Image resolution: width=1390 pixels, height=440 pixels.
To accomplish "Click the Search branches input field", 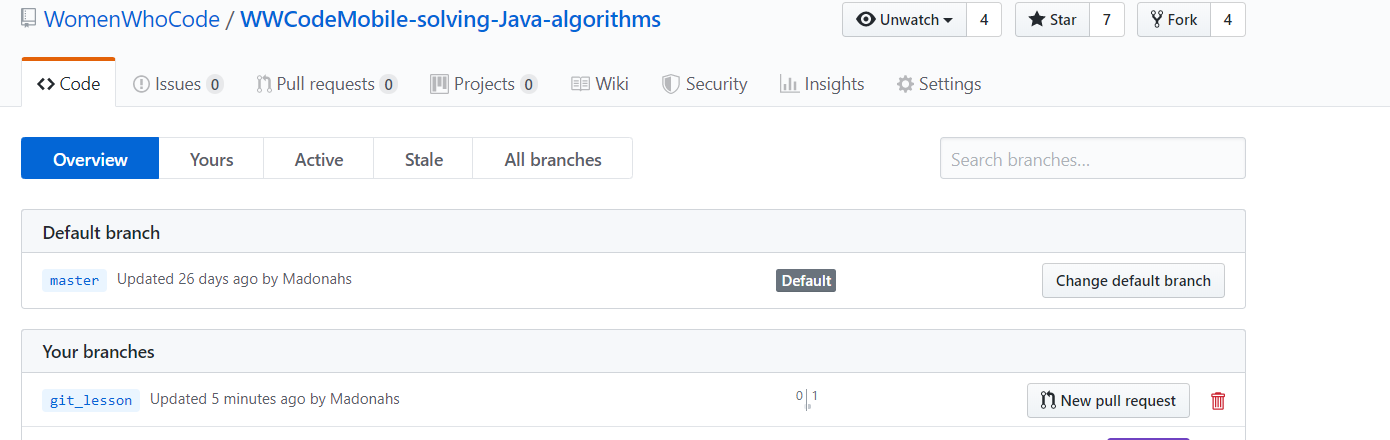I will click(x=1093, y=159).
